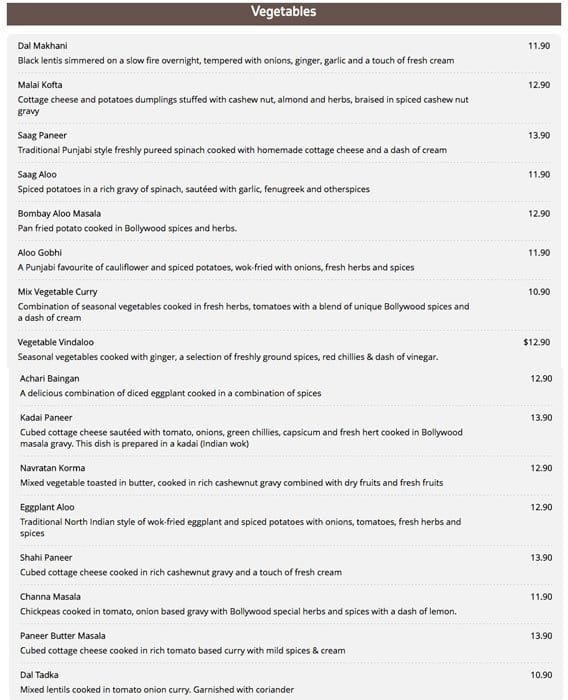
Task: Open Bombay Aloo Masala item
Action: point(59,213)
